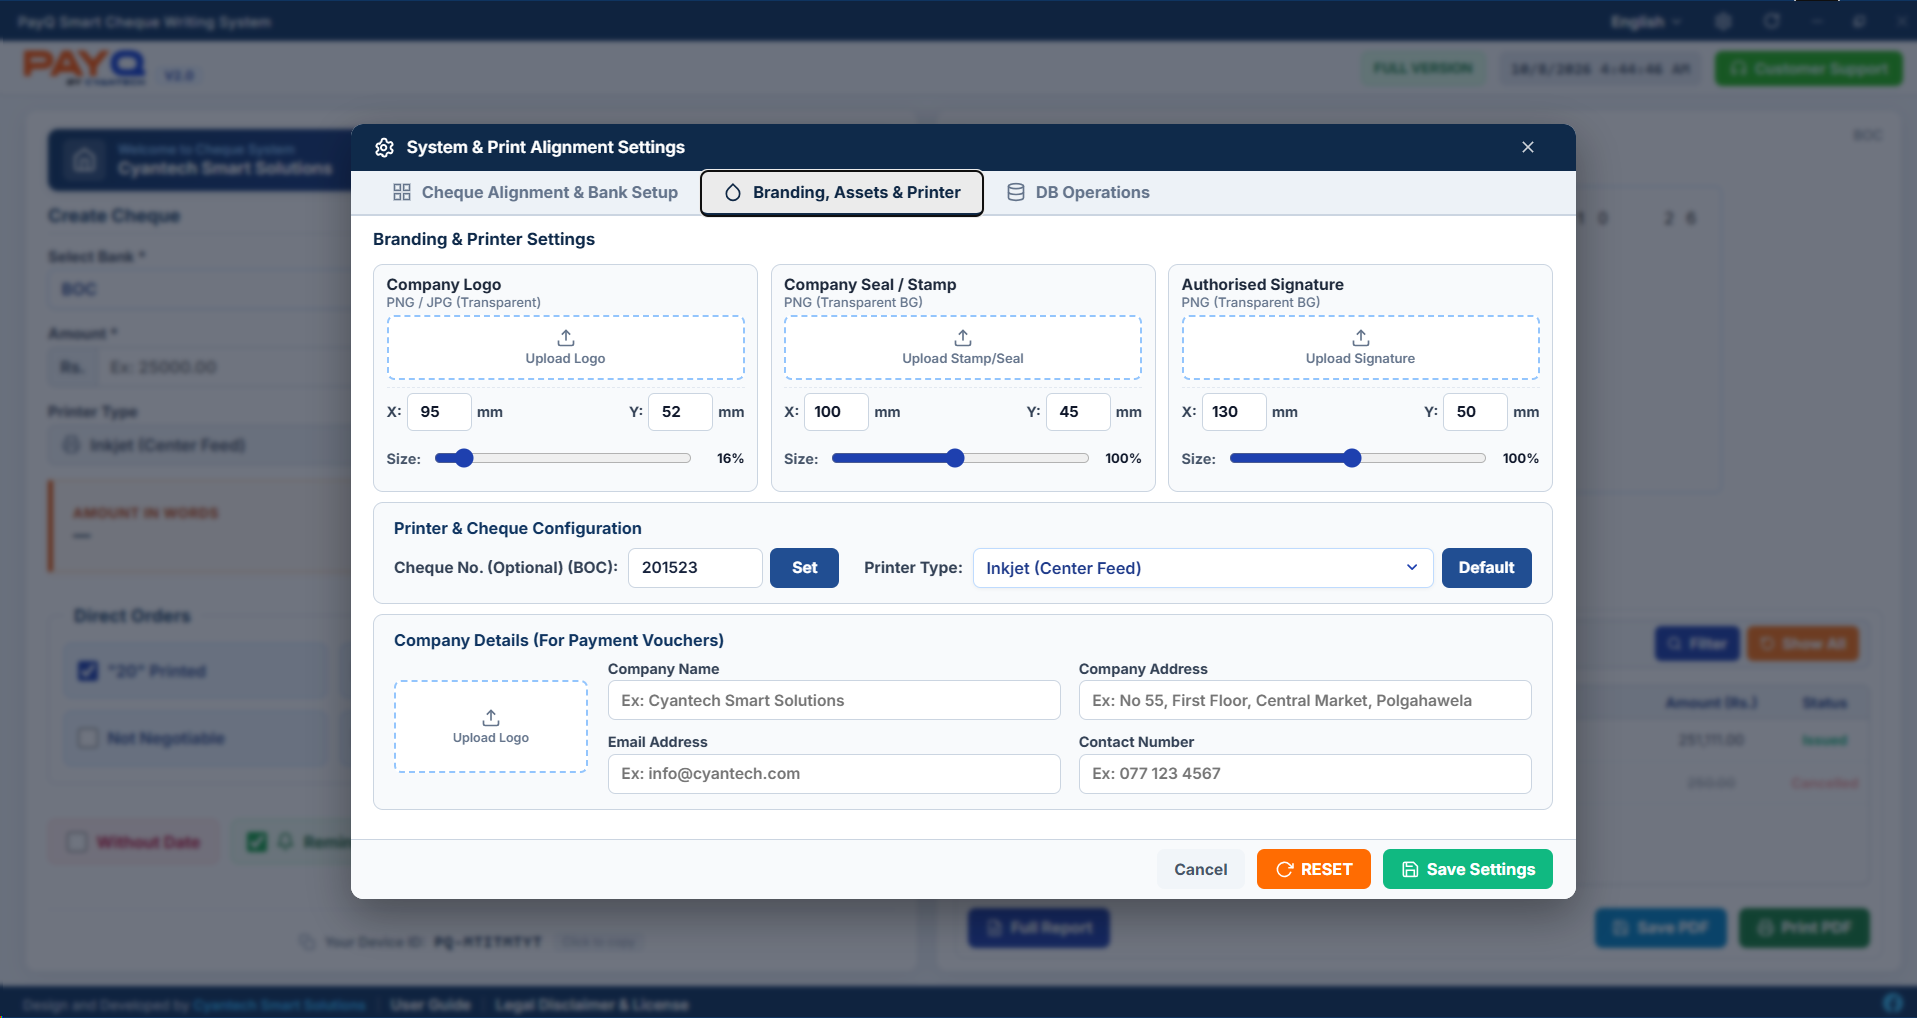1917x1018 pixels.
Task: Click the Signature Y field showing 50
Action: 1475,412
